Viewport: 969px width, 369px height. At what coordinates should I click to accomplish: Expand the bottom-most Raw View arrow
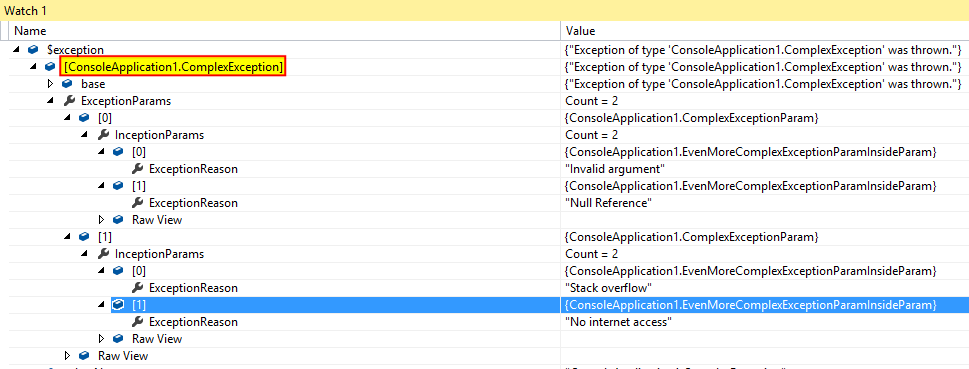tap(67, 355)
